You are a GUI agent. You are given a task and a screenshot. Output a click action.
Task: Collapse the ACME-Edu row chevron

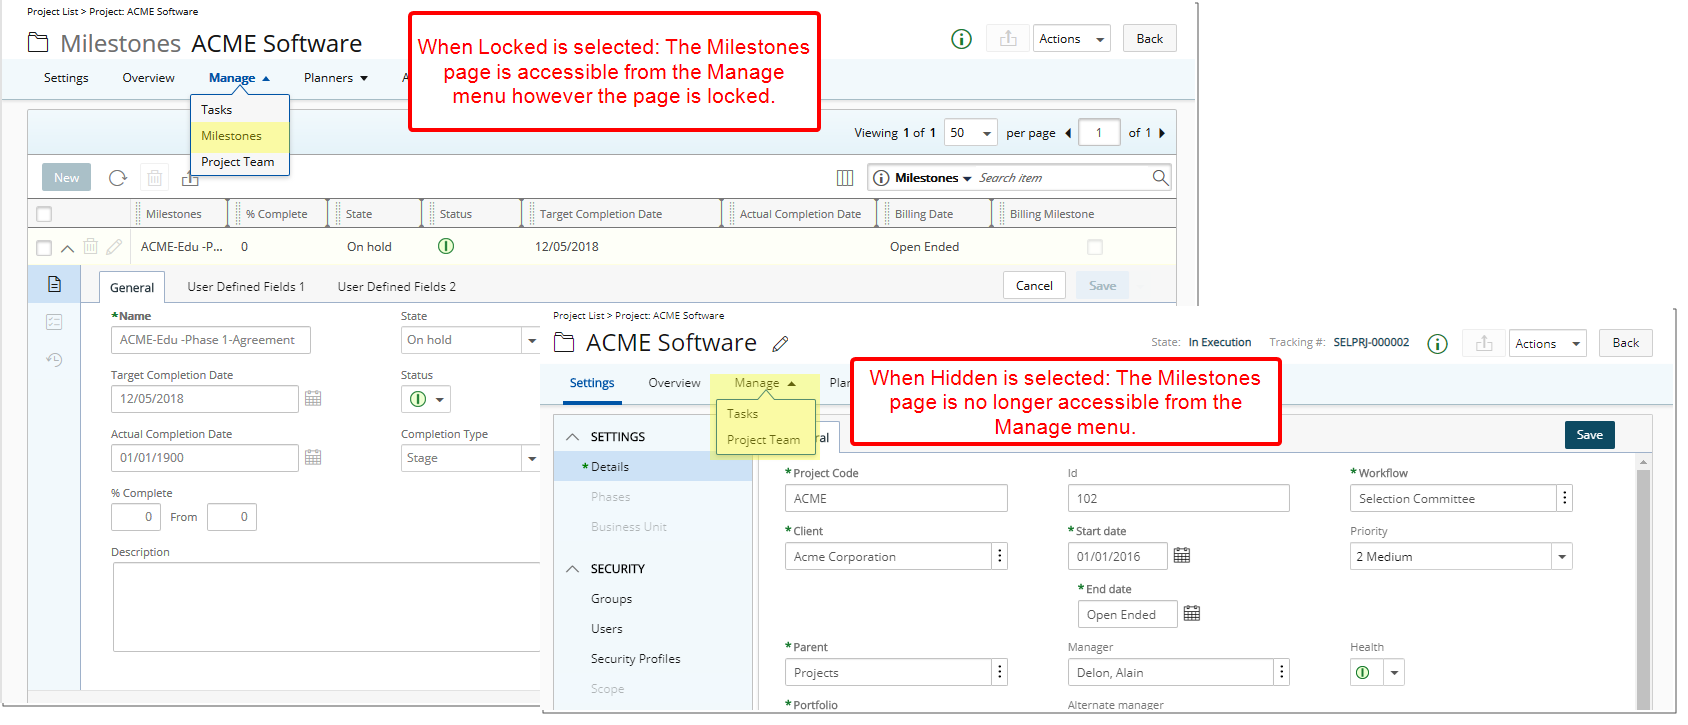(x=67, y=248)
